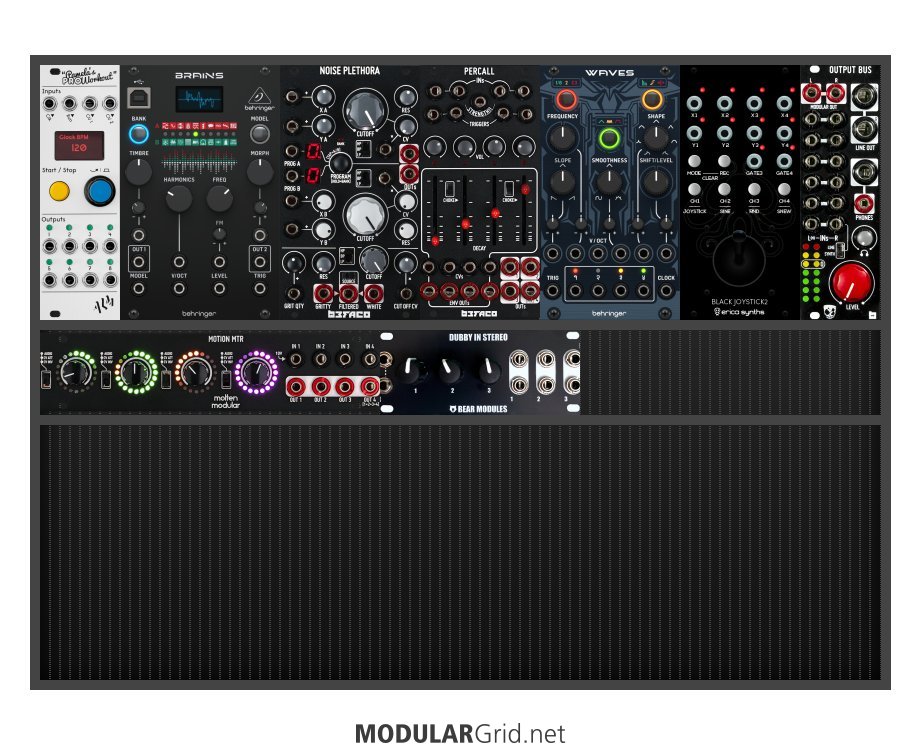Image resolution: width=921 pixels, height=755 pixels.
Task: Push the CH4 SKEW button on Black Joystick2
Action: [784, 189]
